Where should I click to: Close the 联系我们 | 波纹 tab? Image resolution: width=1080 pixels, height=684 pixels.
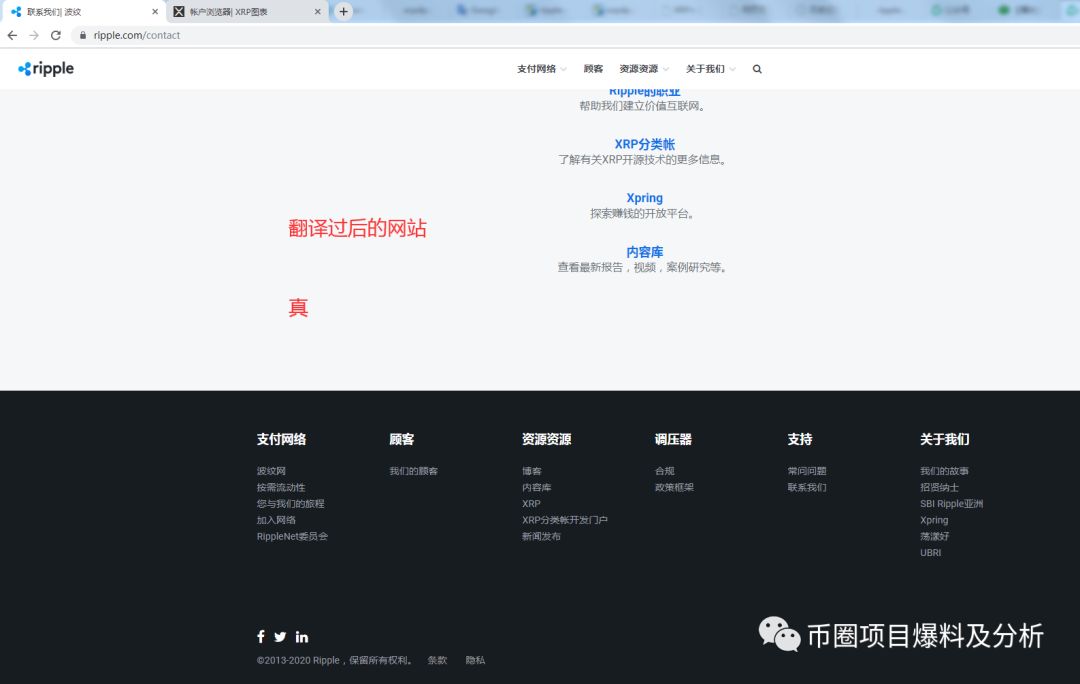(155, 12)
